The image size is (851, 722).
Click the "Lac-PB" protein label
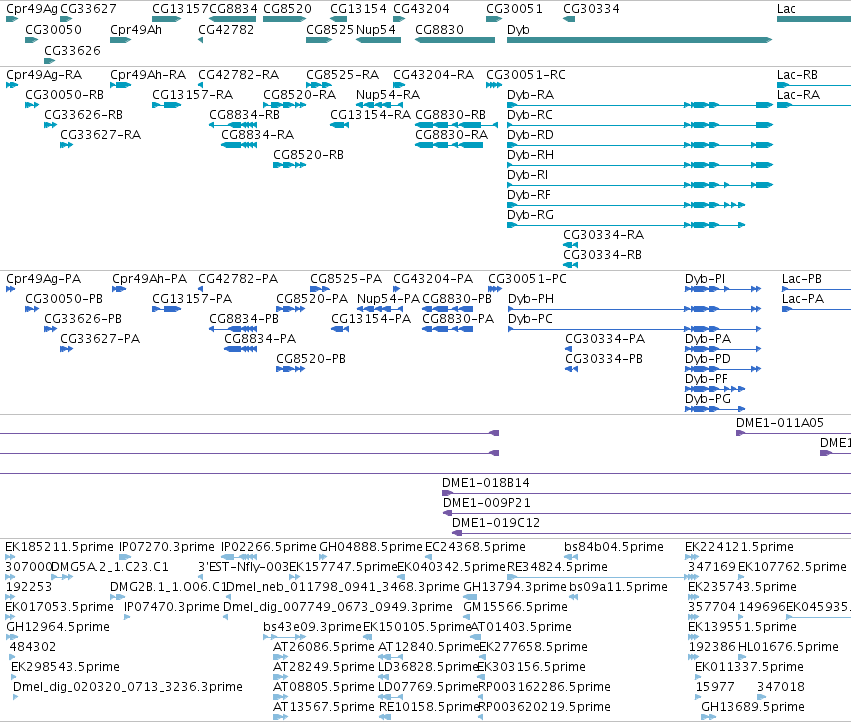[x=802, y=279]
